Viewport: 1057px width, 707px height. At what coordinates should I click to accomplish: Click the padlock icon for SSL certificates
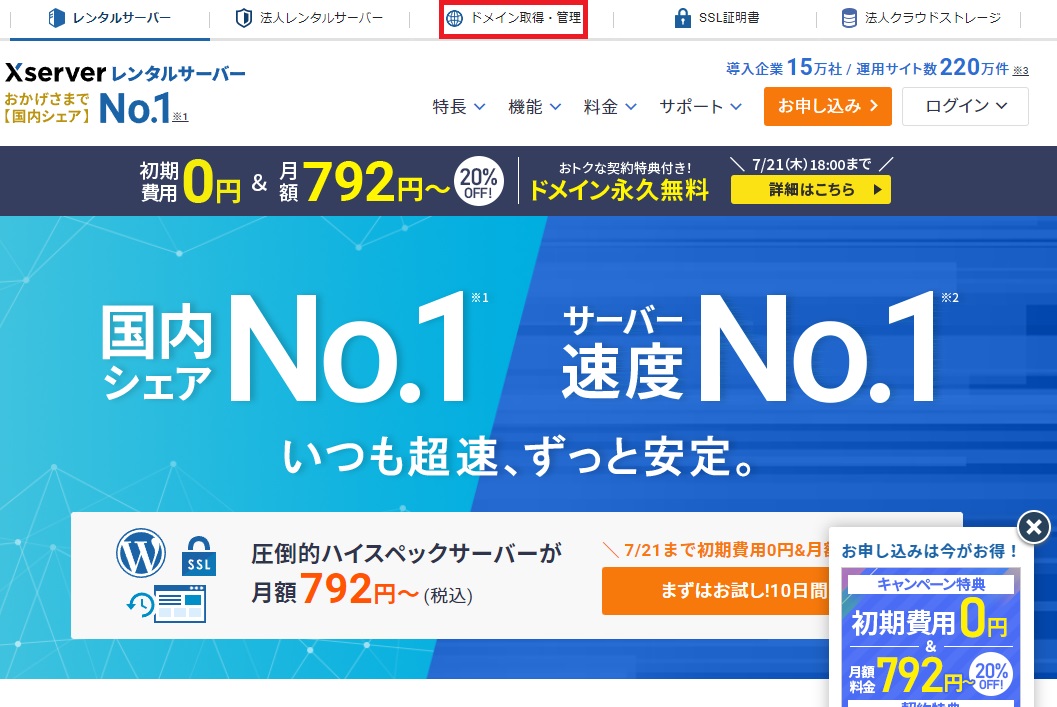pos(682,18)
